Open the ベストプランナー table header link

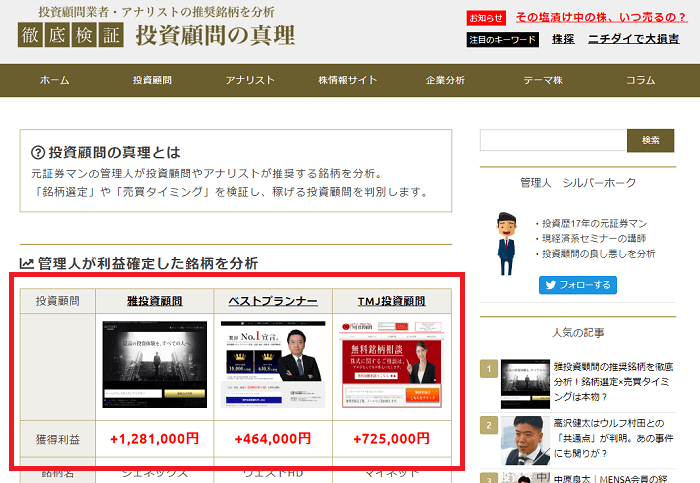coord(273,301)
